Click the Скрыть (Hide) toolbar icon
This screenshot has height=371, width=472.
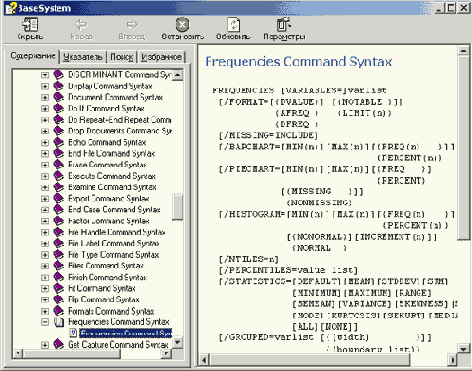(30, 25)
